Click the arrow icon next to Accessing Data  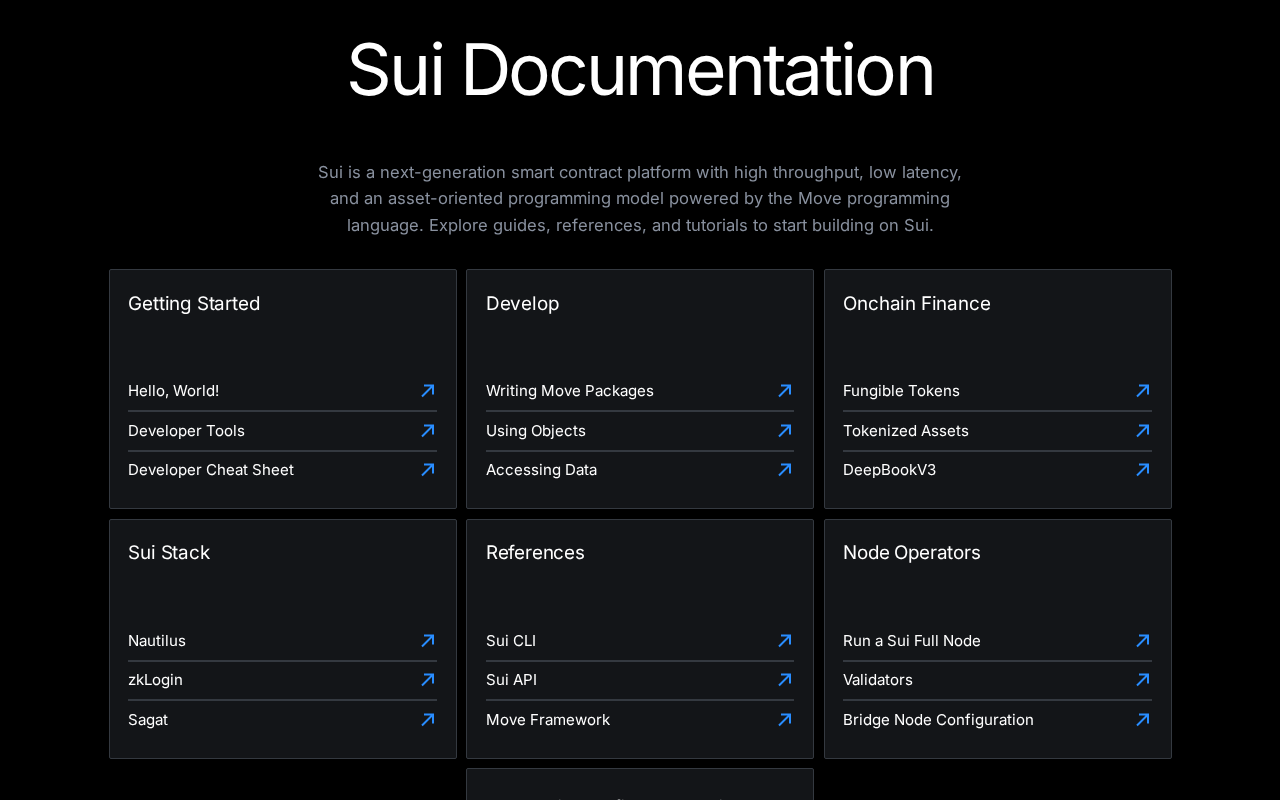click(785, 470)
